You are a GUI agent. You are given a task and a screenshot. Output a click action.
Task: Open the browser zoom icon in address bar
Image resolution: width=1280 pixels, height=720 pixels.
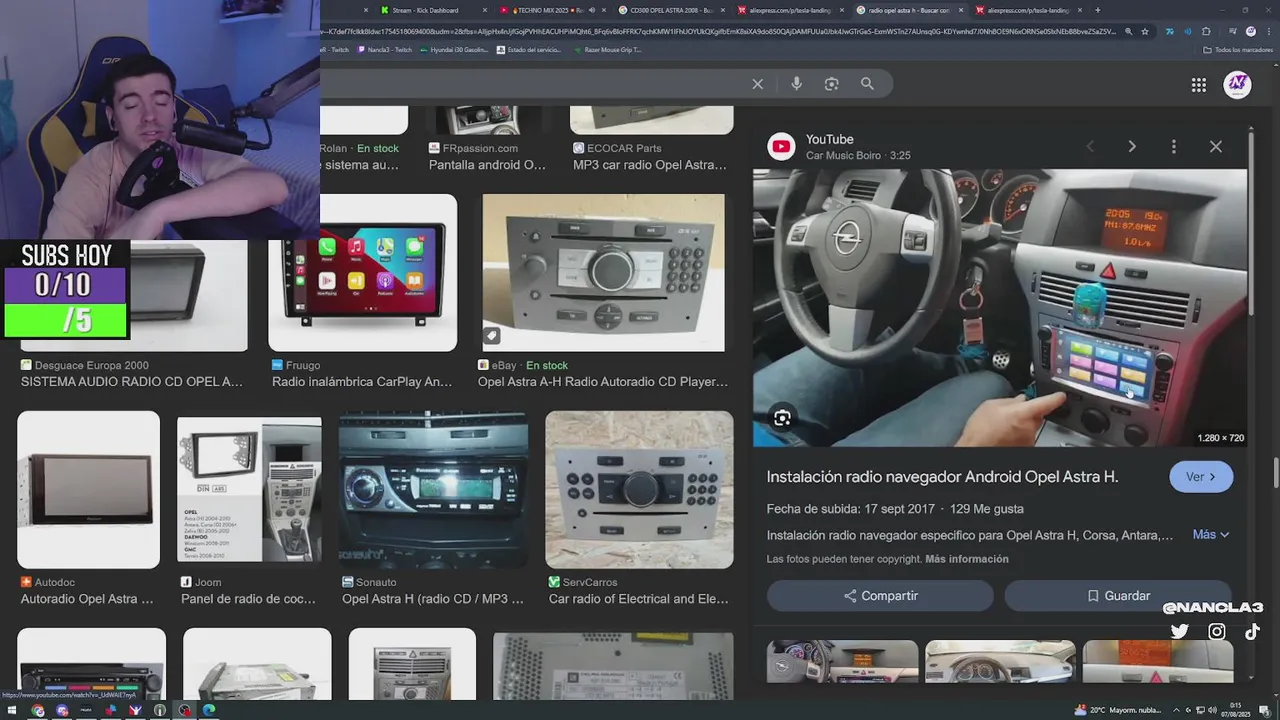click(1129, 31)
